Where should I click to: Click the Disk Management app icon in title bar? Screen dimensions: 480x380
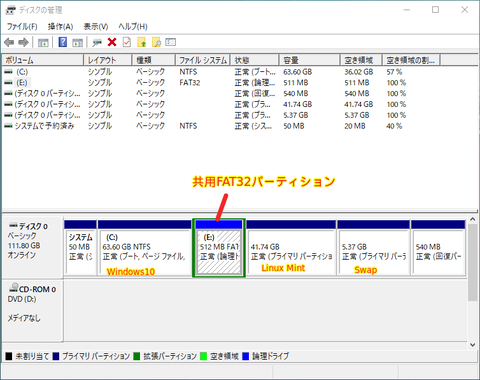(x=11, y=10)
